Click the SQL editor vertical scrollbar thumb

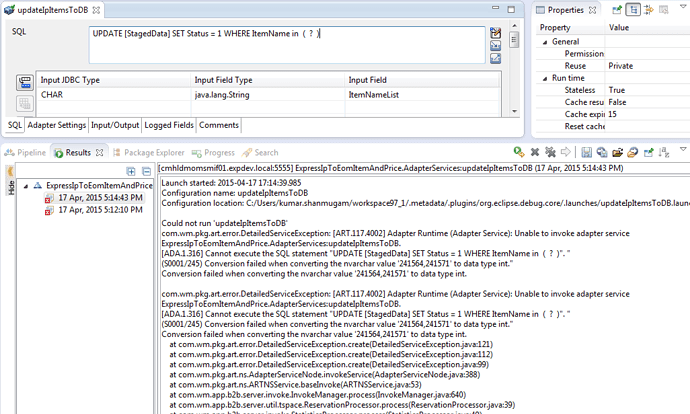[x=514, y=40]
